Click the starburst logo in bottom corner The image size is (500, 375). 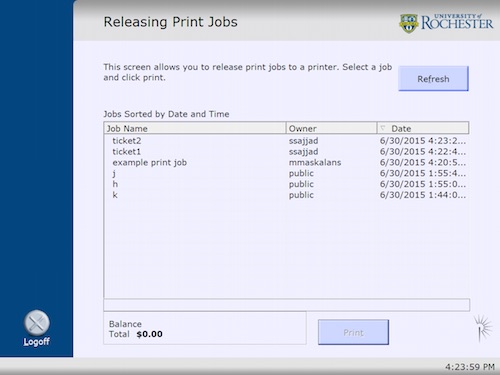483,328
